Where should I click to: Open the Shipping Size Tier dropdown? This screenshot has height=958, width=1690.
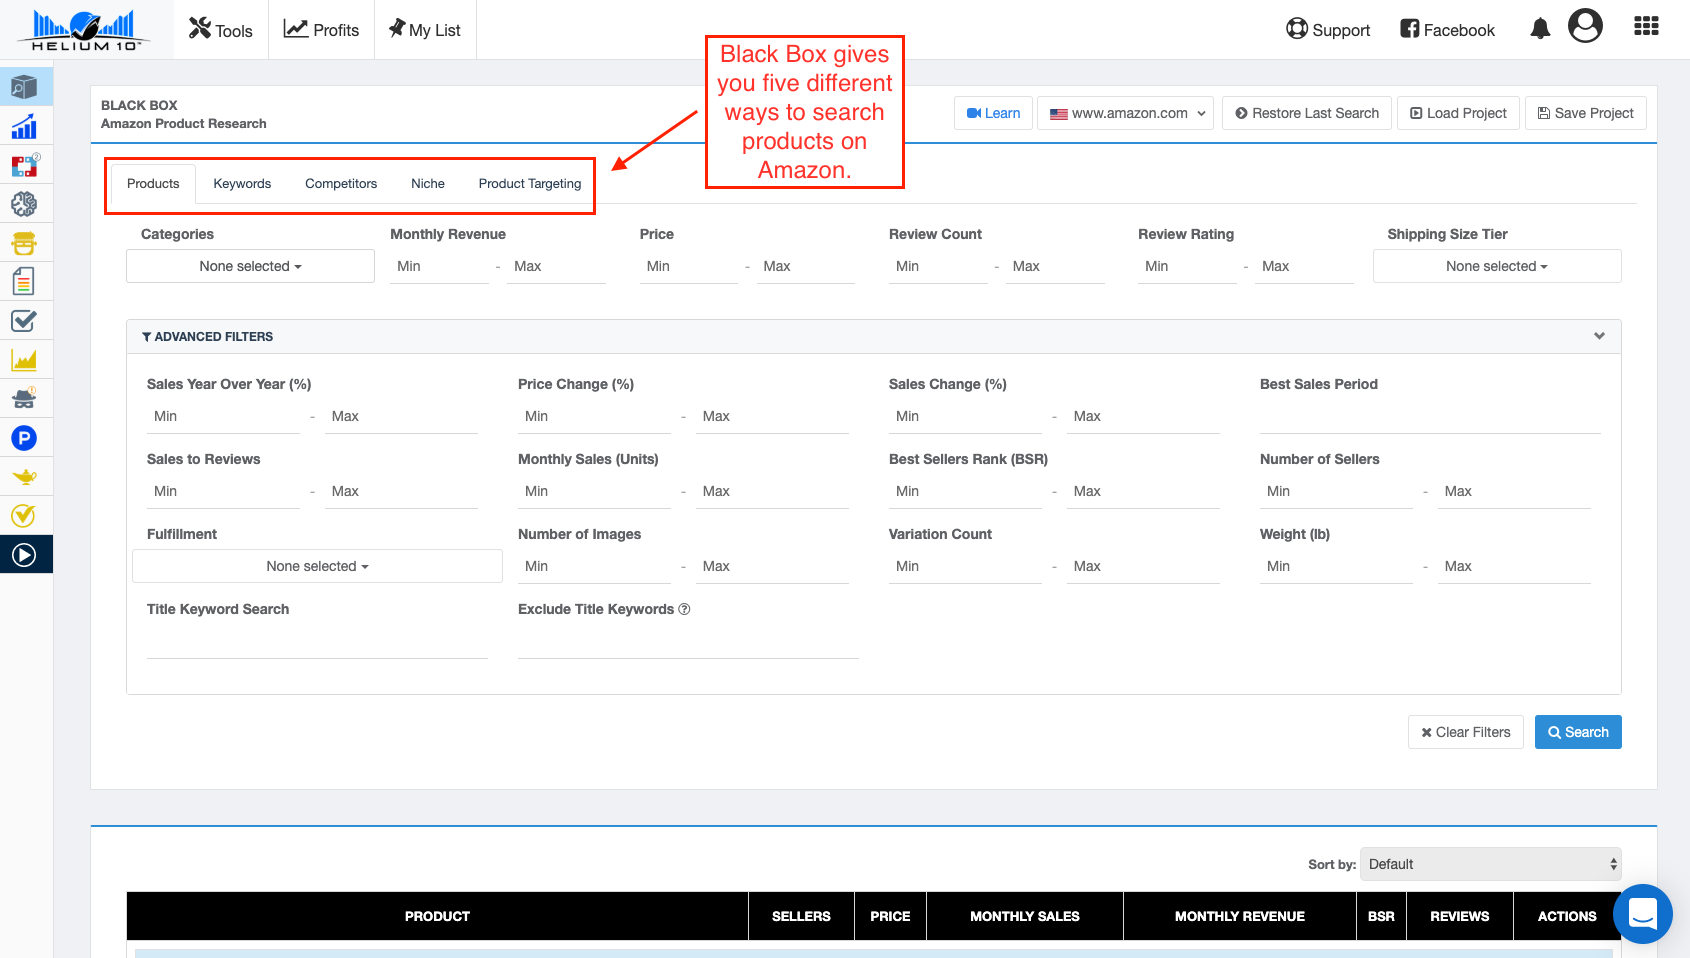(1496, 266)
